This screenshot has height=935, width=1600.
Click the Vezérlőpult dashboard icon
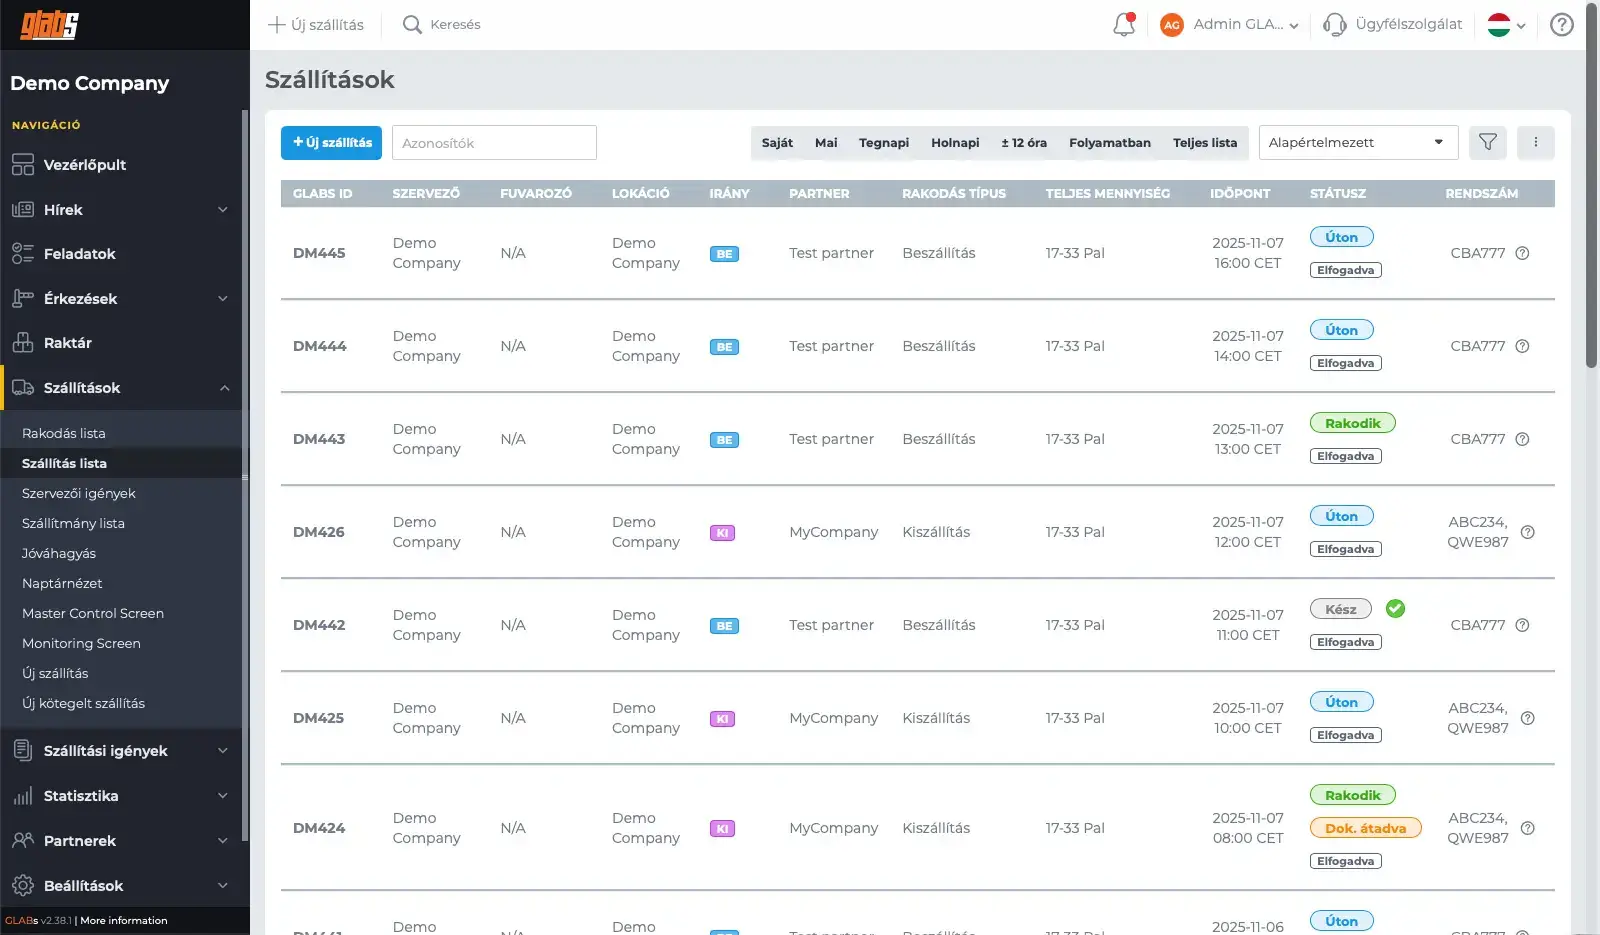coord(23,165)
